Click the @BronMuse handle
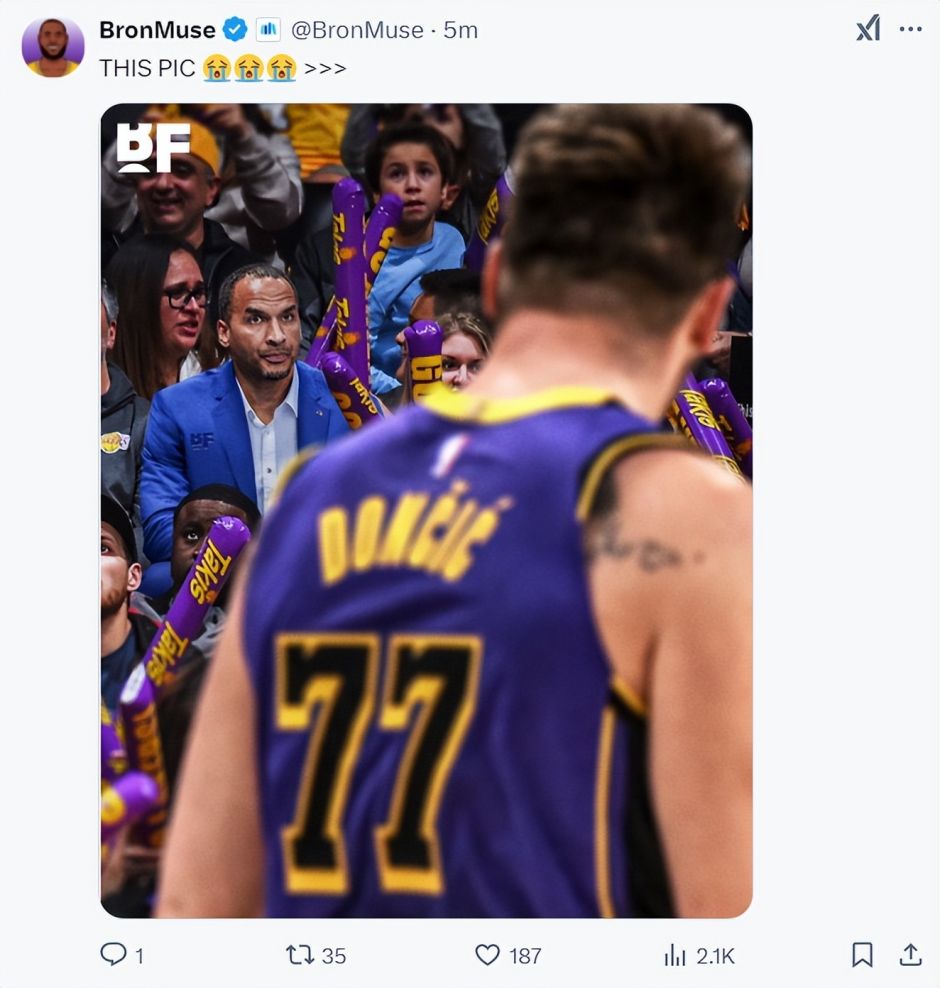This screenshot has height=988, width=940. 357,30
